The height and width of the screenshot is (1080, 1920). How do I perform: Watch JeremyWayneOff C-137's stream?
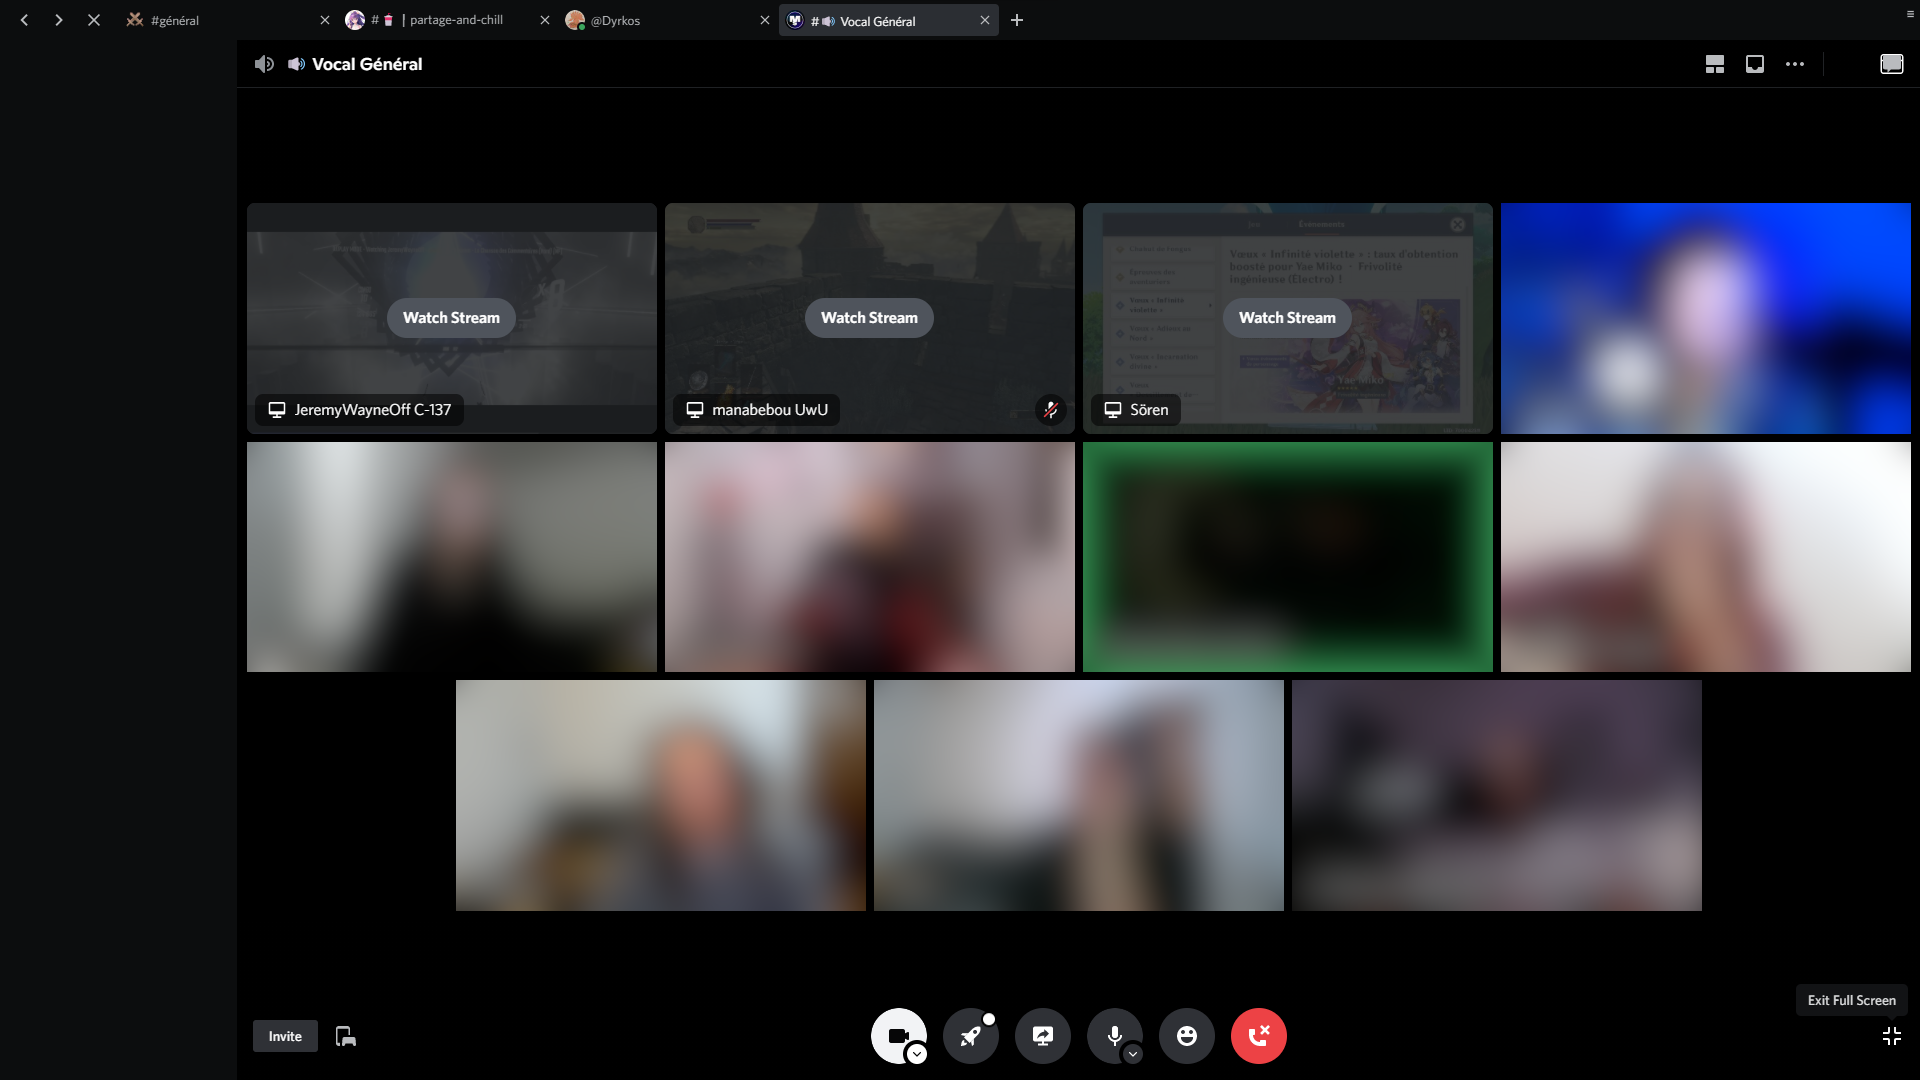point(450,317)
